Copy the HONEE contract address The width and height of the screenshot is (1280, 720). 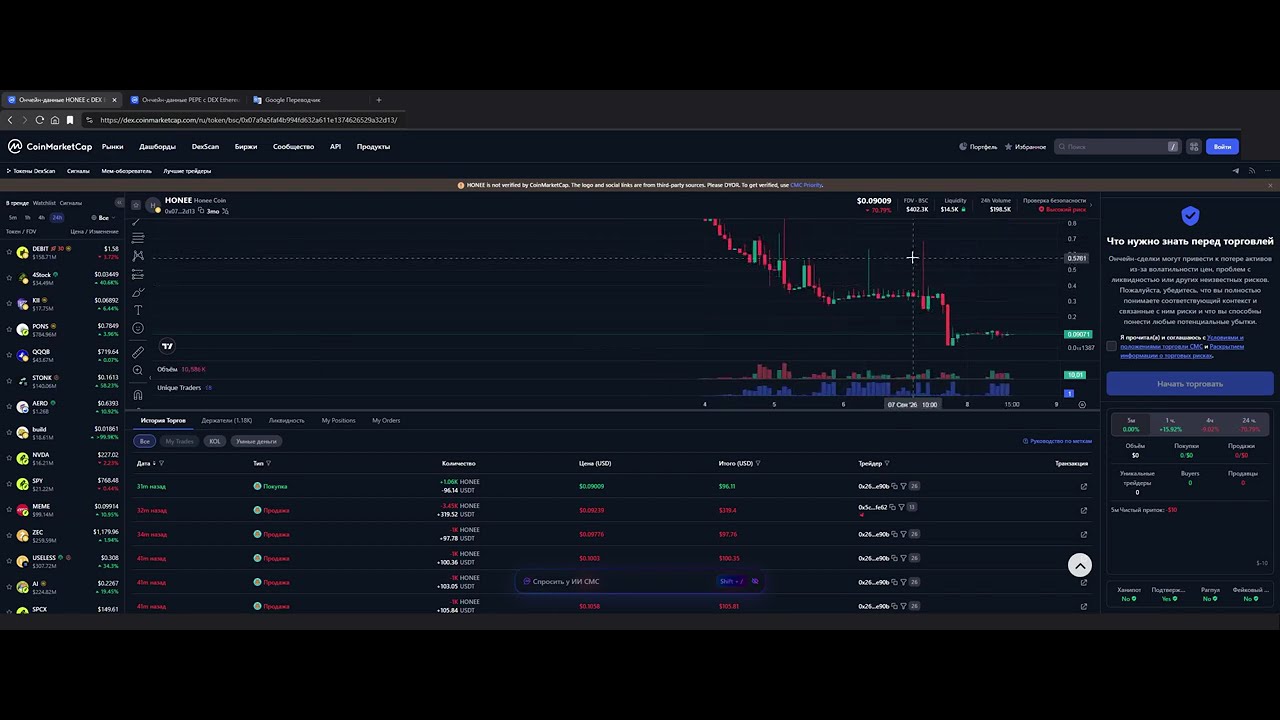tap(200, 211)
